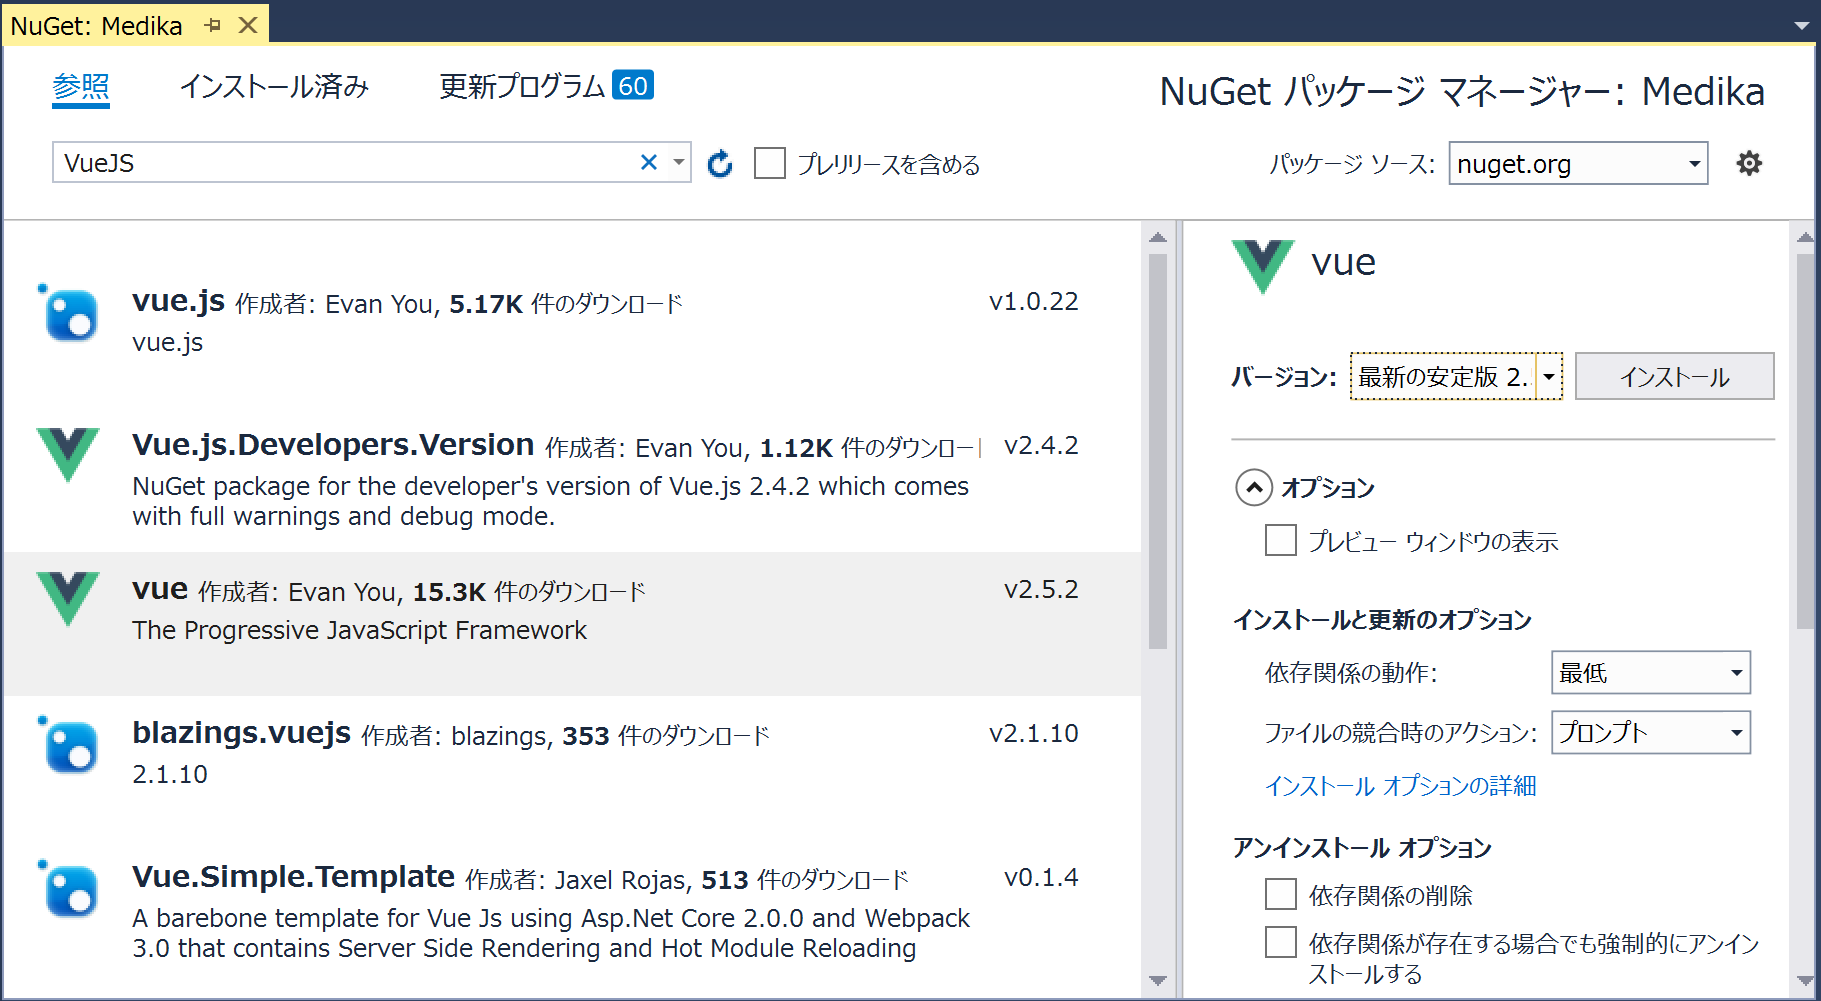
Task: Switch to the 参照 tab
Action: 81,87
